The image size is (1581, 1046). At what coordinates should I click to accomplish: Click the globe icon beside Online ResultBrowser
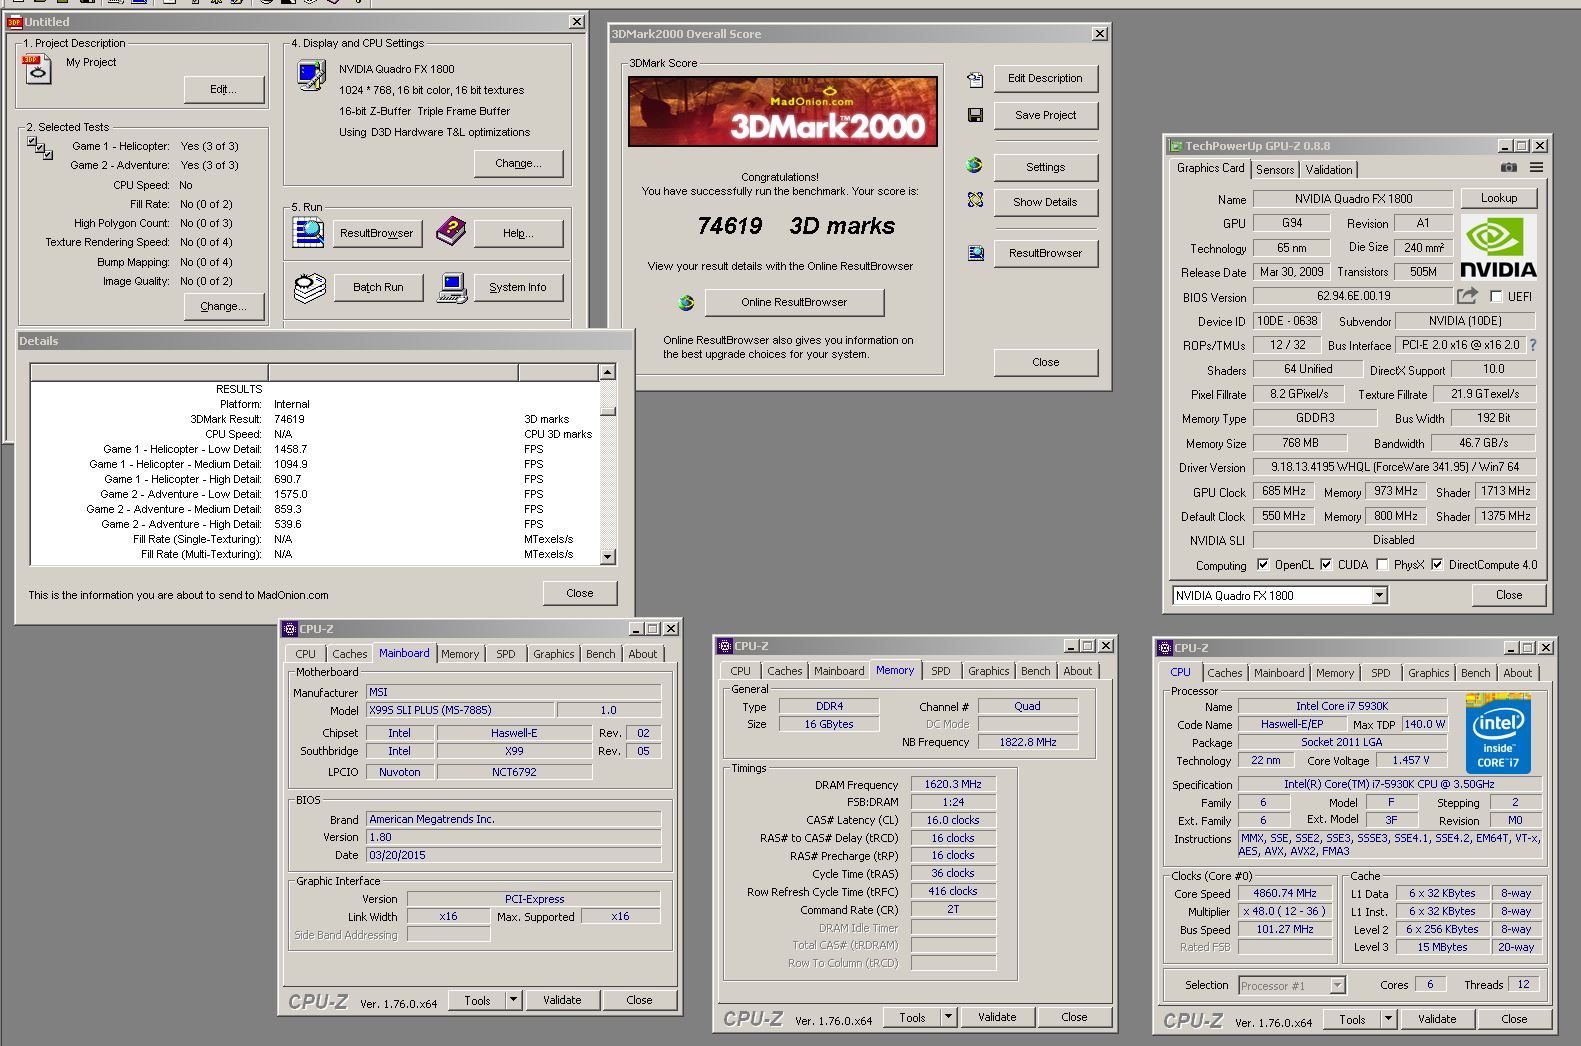pyautogui.click(x=686, y=302)
